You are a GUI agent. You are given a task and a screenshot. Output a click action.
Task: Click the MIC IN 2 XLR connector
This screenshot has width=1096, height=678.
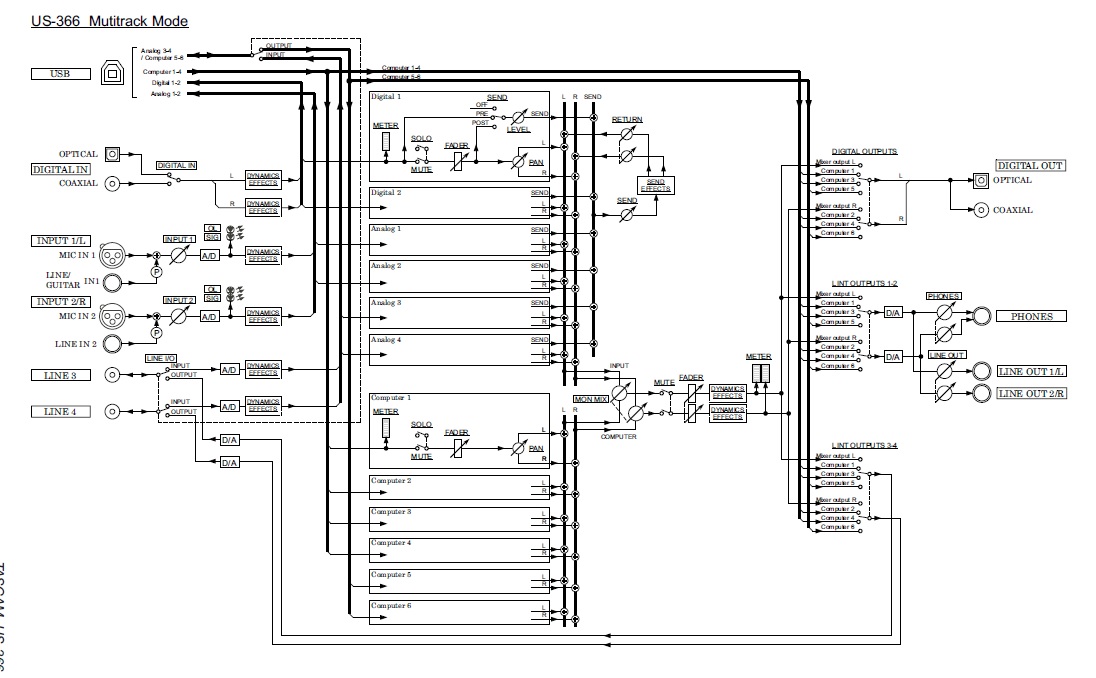click(x=112, y=317)
